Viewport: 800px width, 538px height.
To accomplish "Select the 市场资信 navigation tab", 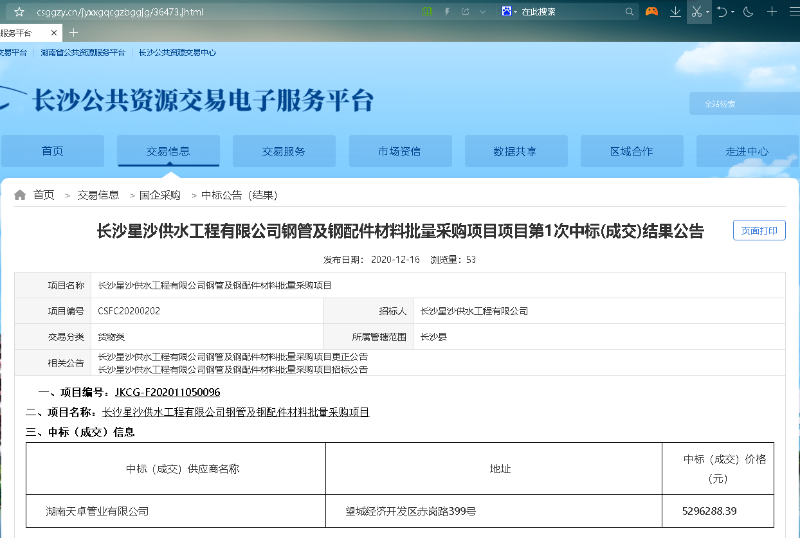I will pos(399,151).
